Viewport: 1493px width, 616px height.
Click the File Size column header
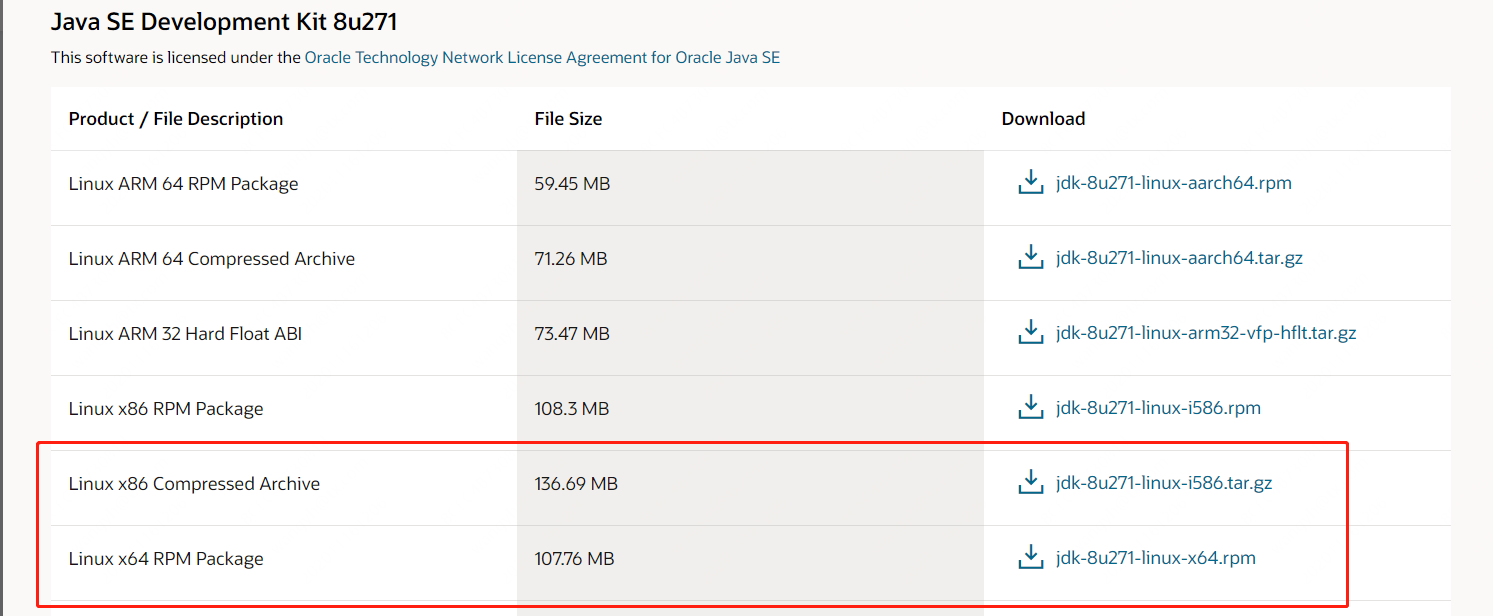tap(568, 119)
